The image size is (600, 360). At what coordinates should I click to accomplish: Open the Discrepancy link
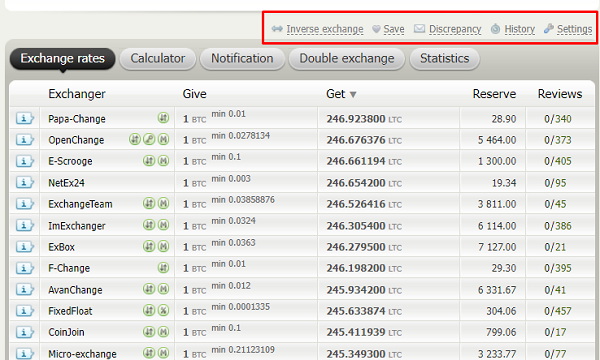[x=455, y=29]
